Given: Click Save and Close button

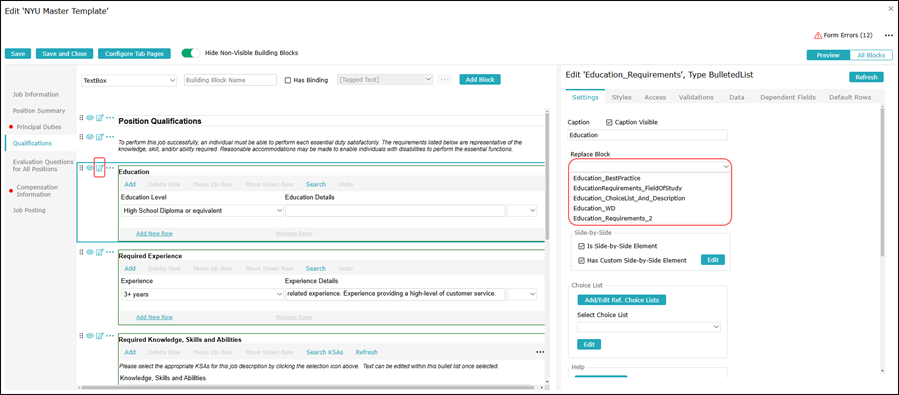Looking at the screenshot, I should [64, 53].
